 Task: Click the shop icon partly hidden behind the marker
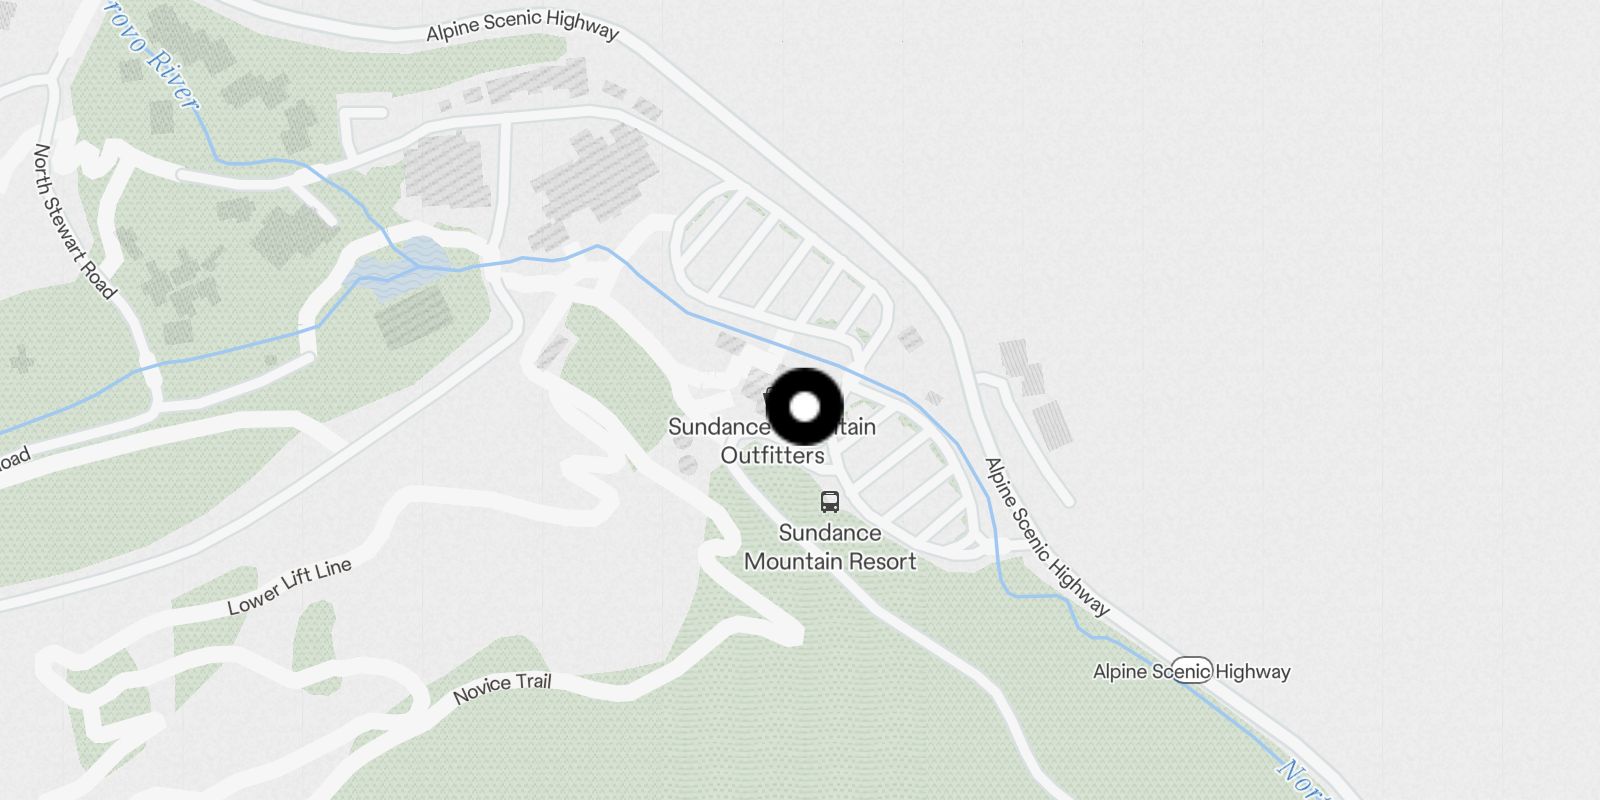pos(770,396)
